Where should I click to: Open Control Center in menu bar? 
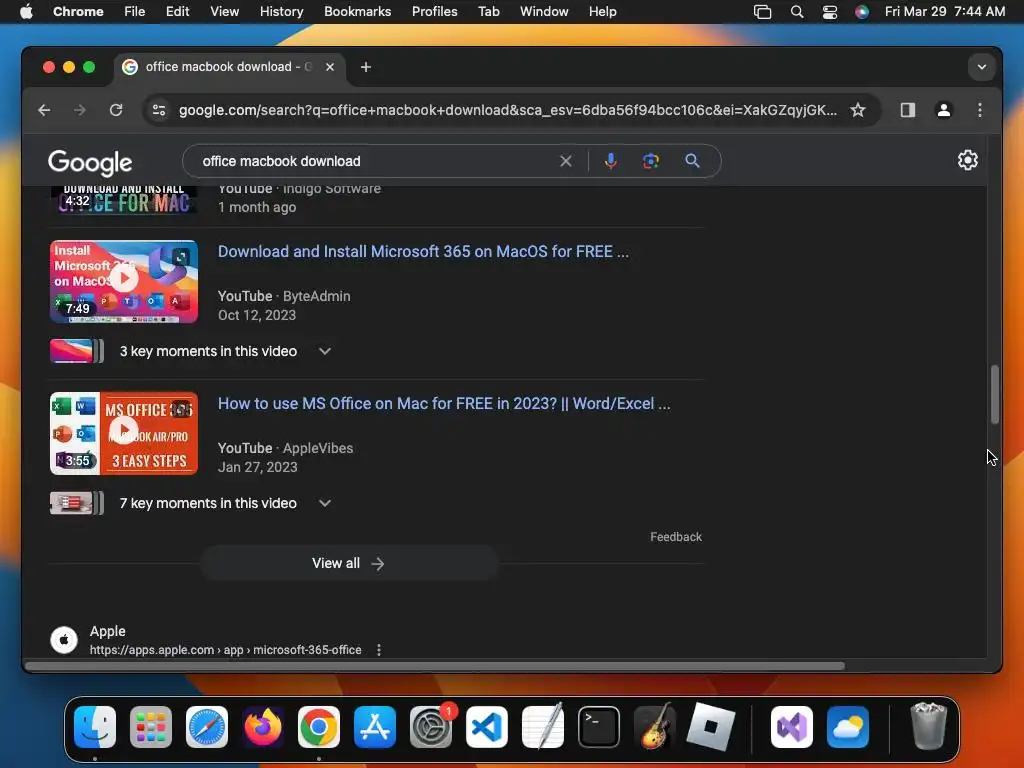pos(829,12)
